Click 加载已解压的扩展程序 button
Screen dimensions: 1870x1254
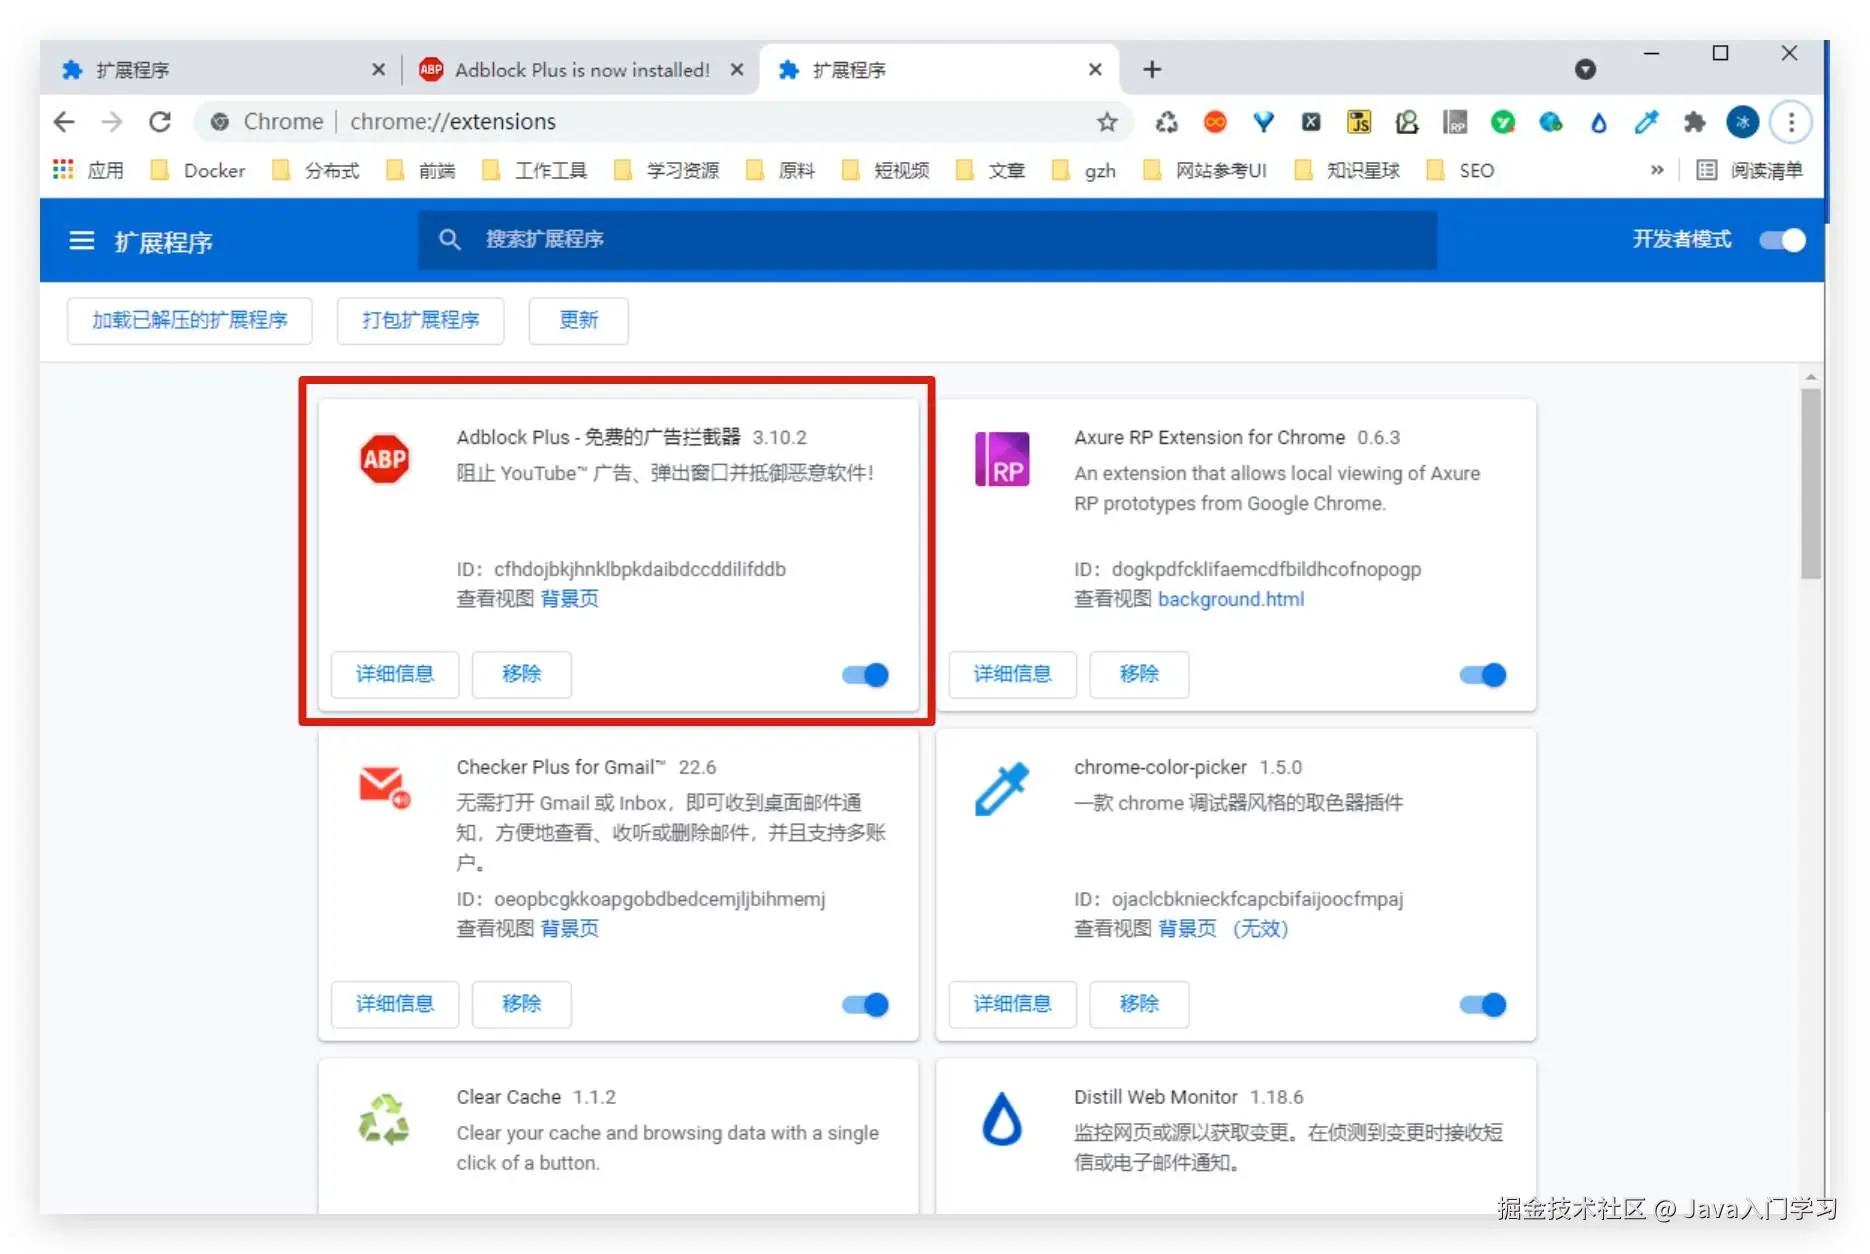point(190,320)
